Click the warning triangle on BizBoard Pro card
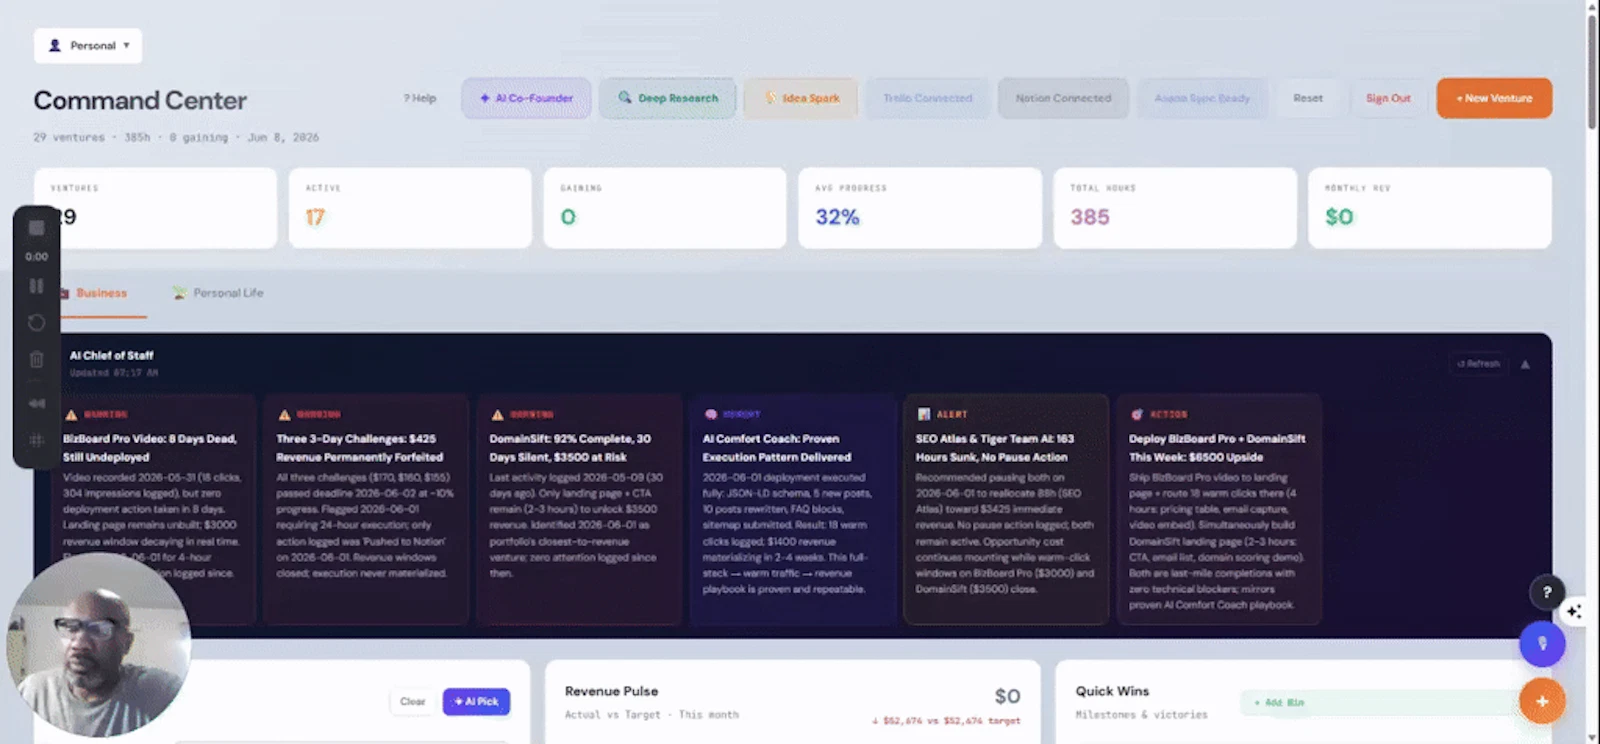The image size is (1600, 744). 71,414
